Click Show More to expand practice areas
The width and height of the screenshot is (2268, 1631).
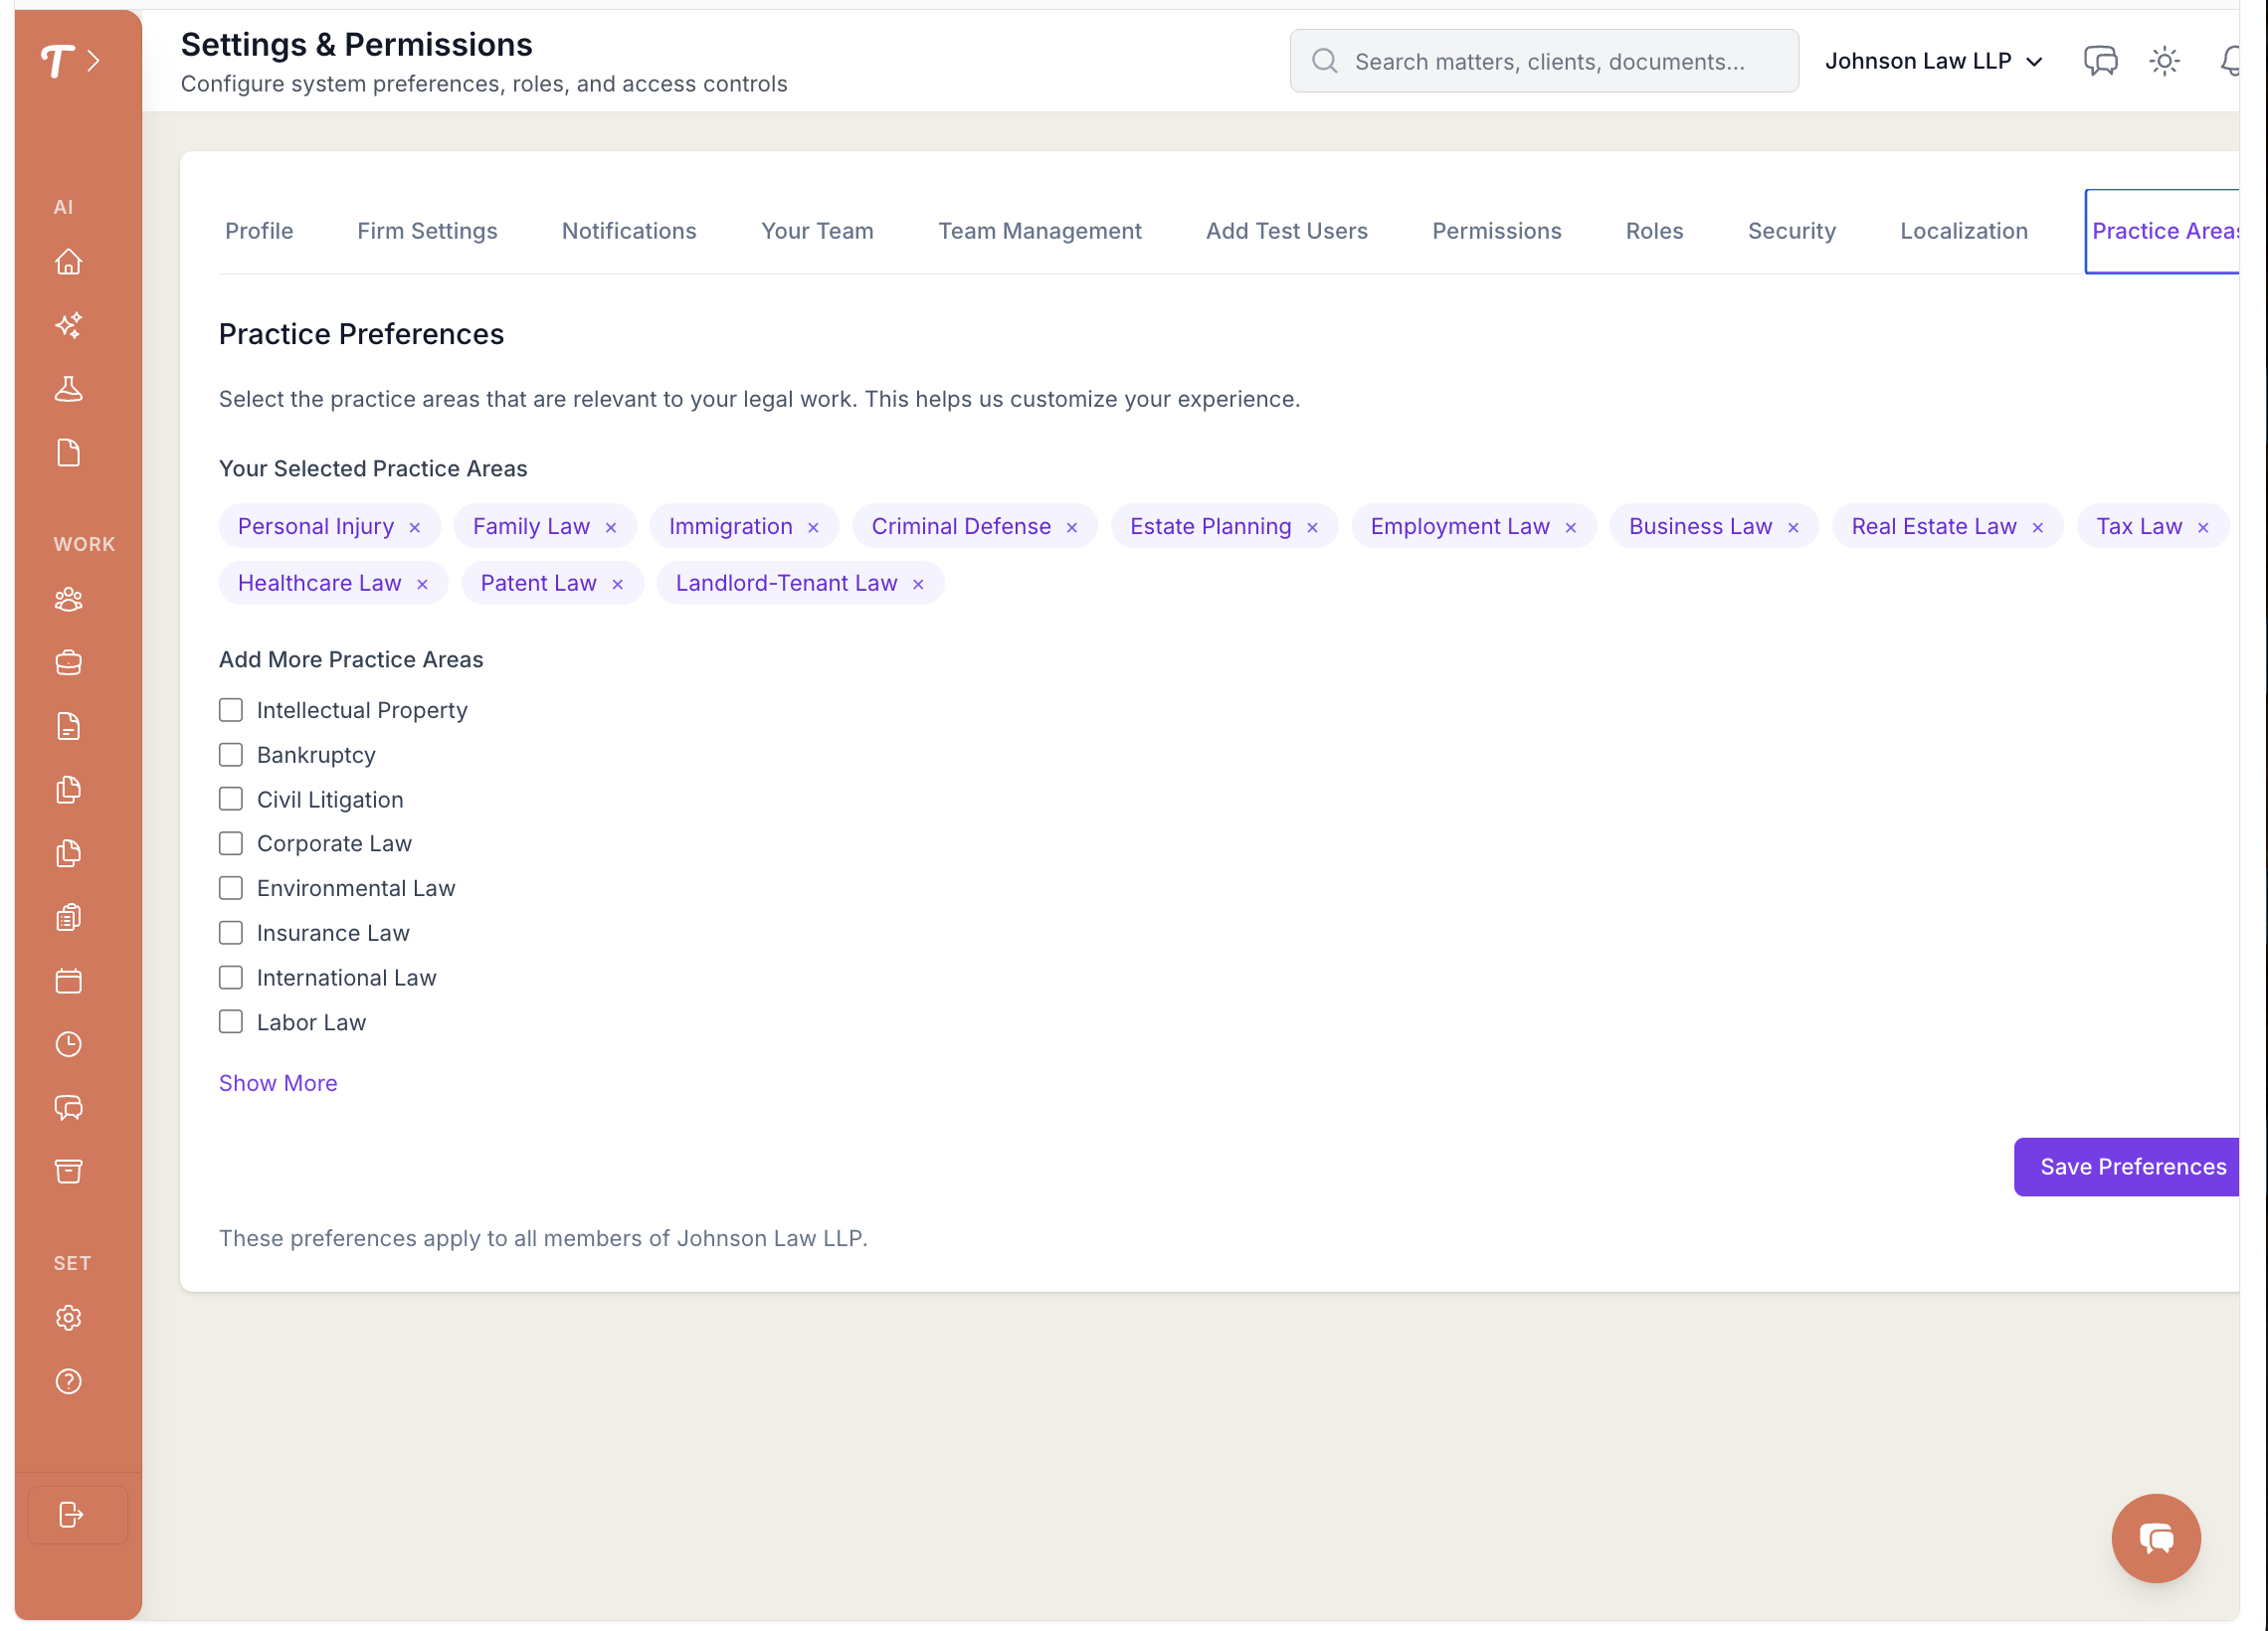[x=278, y=1083]
